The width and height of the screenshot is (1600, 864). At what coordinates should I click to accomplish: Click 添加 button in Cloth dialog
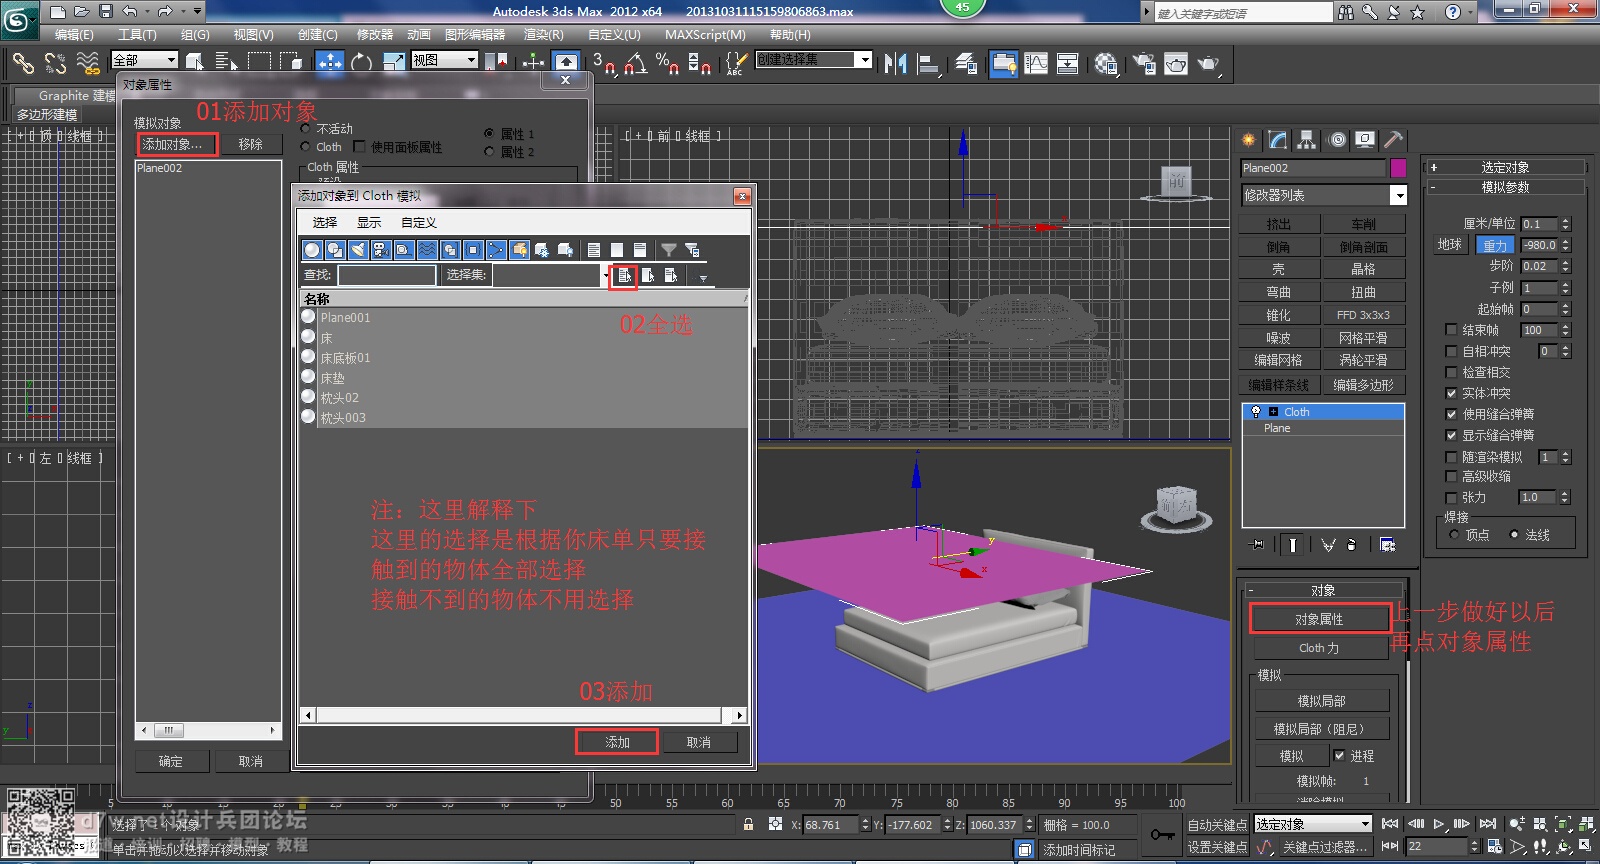[617, 742]
